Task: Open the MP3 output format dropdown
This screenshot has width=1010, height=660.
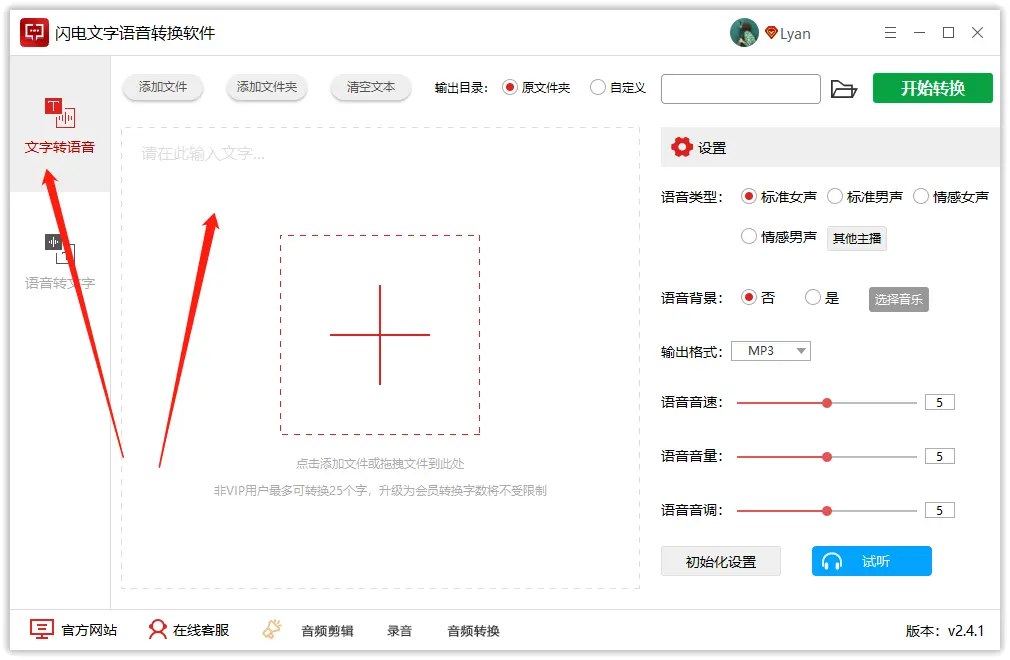Action: tap(770, 351)
